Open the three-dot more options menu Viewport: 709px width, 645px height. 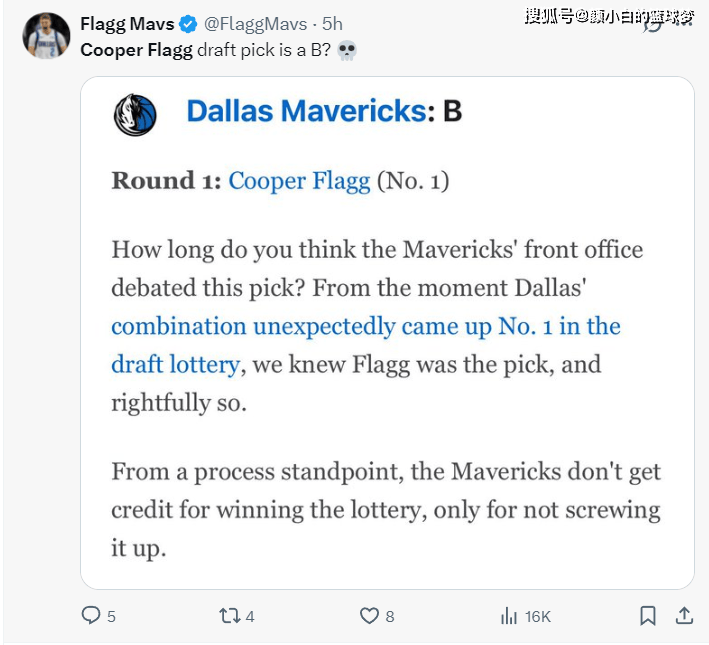tap(682, 24)
